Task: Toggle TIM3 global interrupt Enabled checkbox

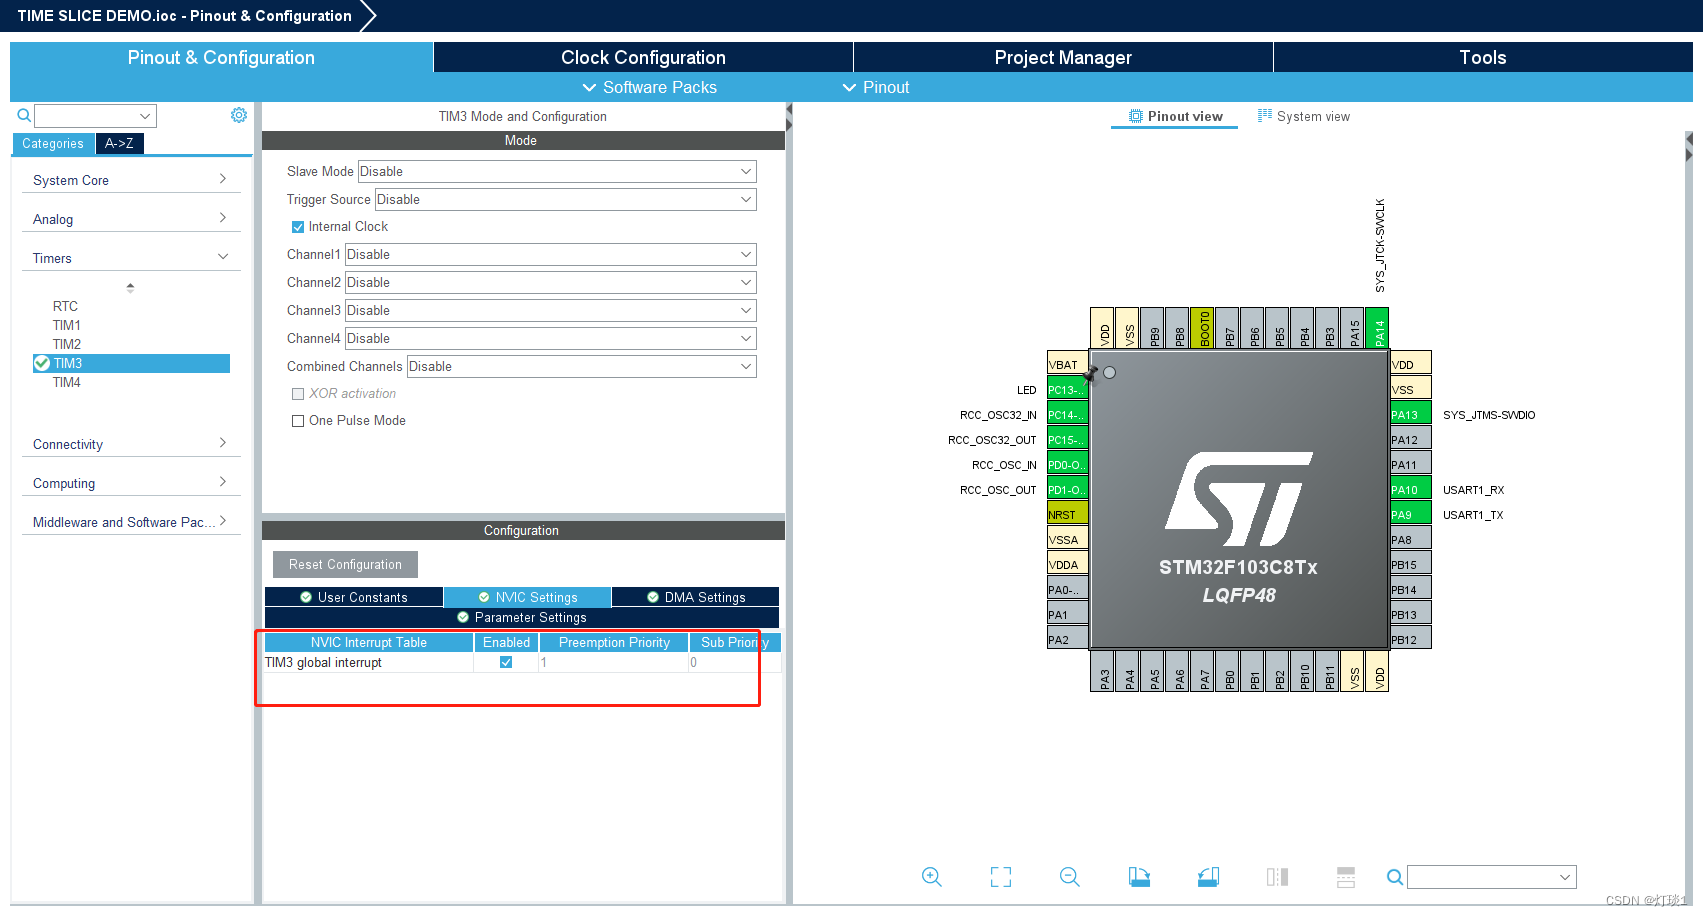Action: 506,662
